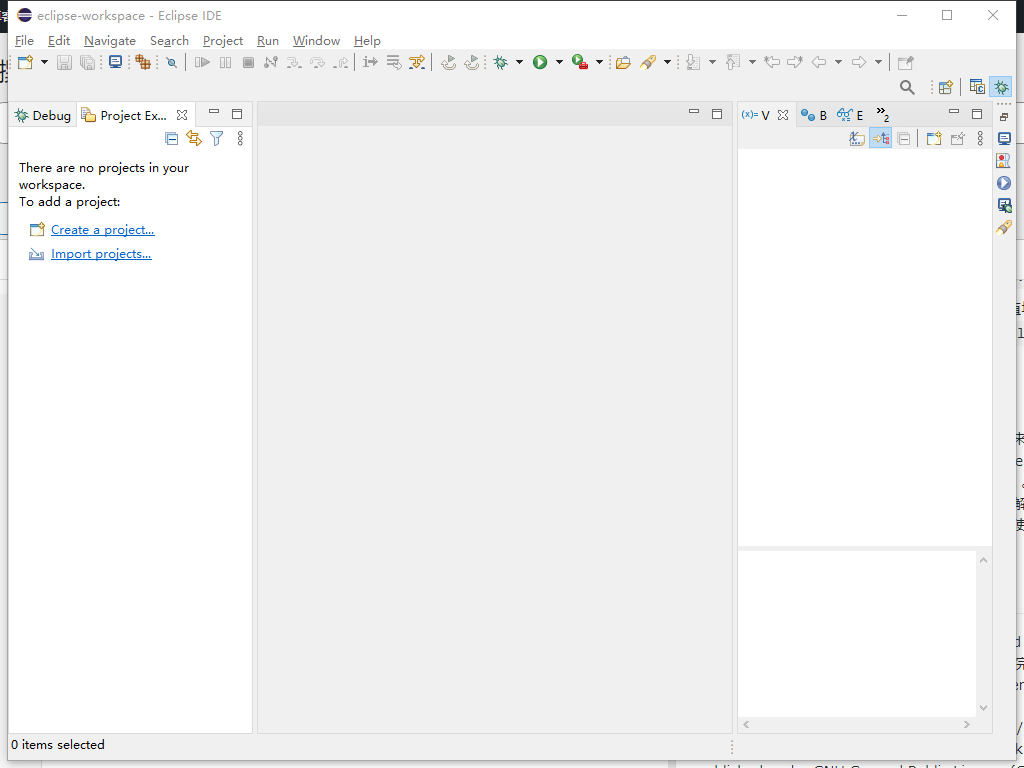Toggle Show Type Names in Variables view

pos(857,138)
